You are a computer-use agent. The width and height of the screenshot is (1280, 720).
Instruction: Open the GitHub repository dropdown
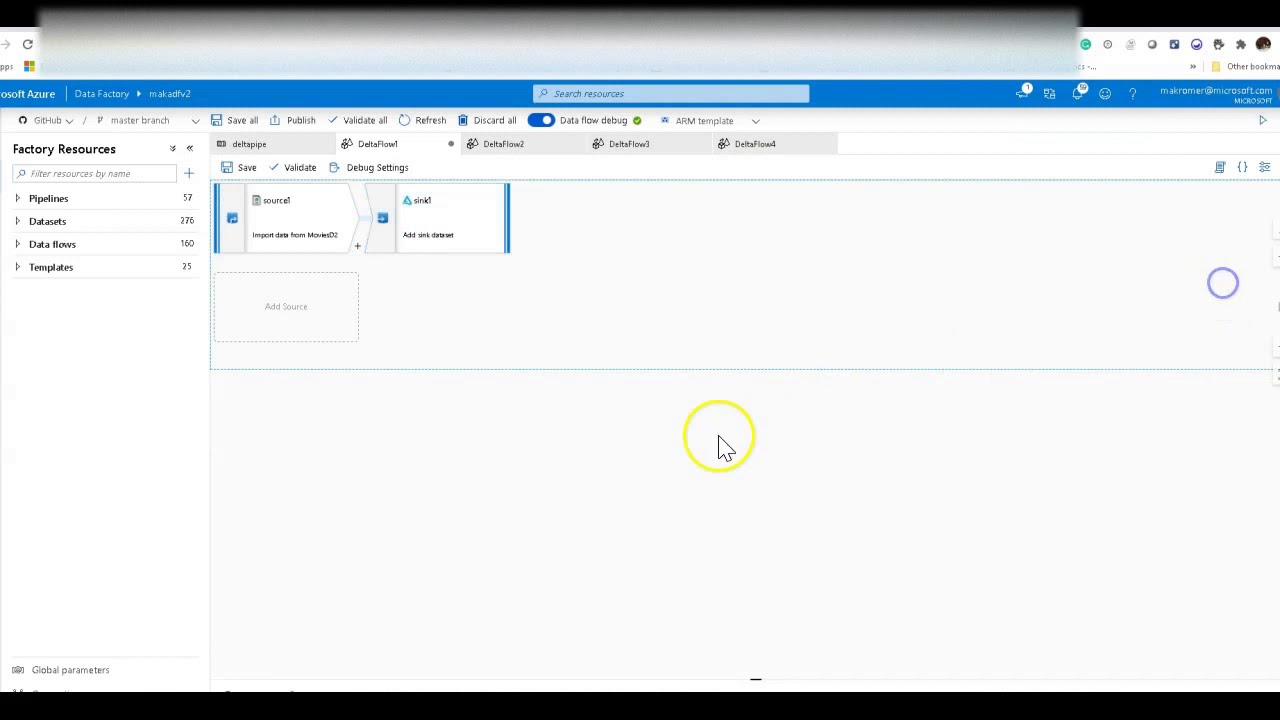point(46,120)
